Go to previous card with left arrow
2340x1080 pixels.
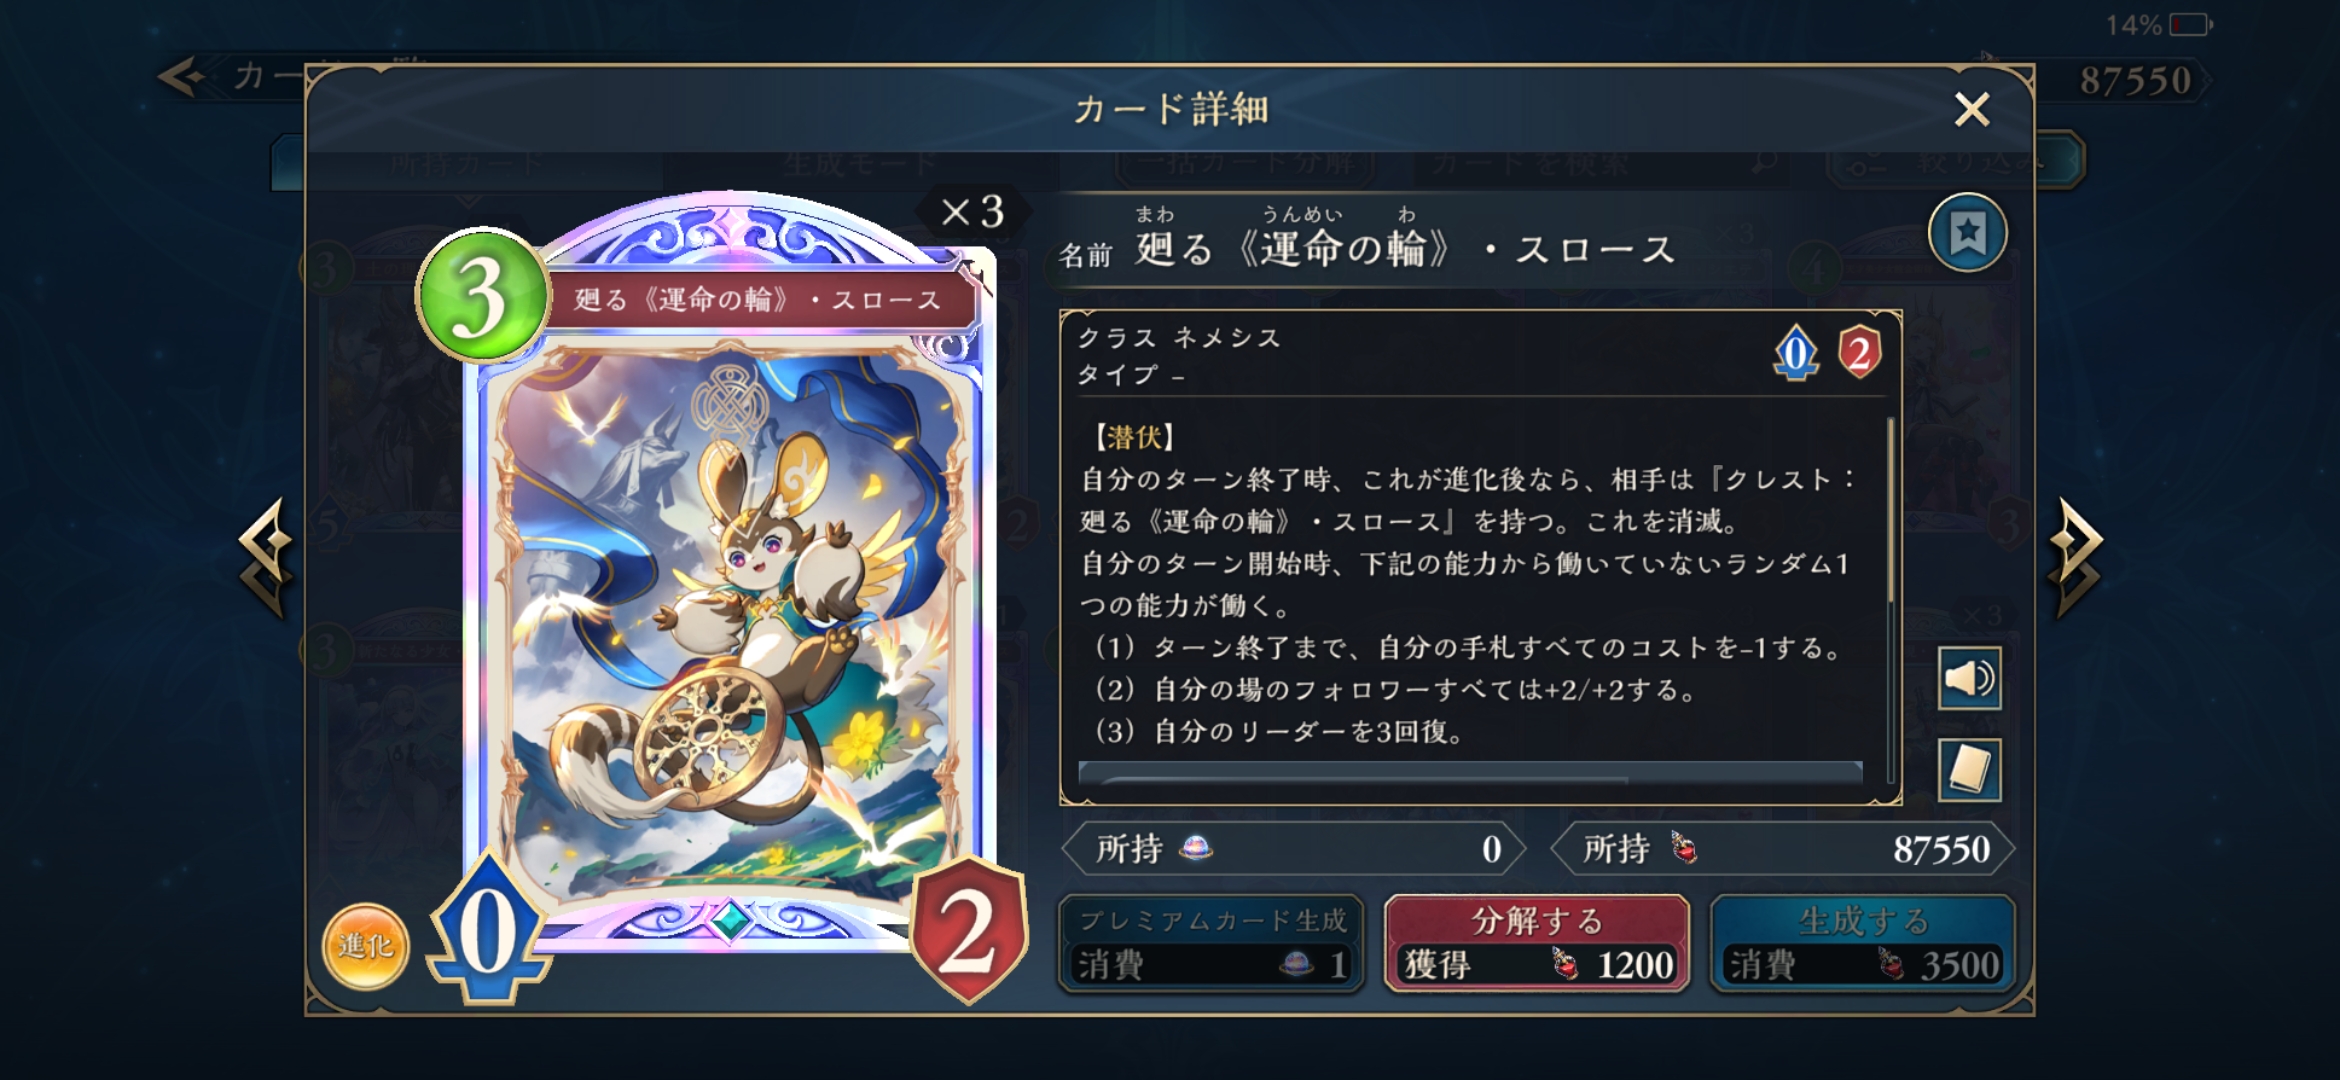[266, 558]
